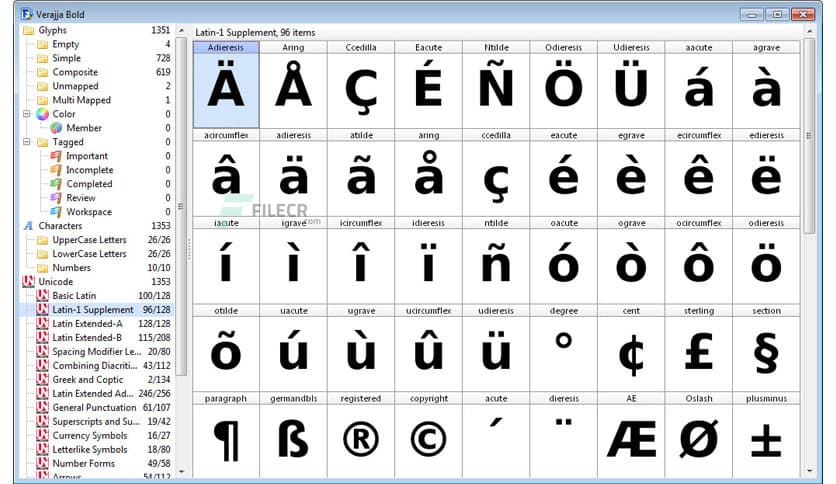Screen dimensions: 836x484
Task: Open the Spacing Modifier Letters category
Action: coord(98,352)
